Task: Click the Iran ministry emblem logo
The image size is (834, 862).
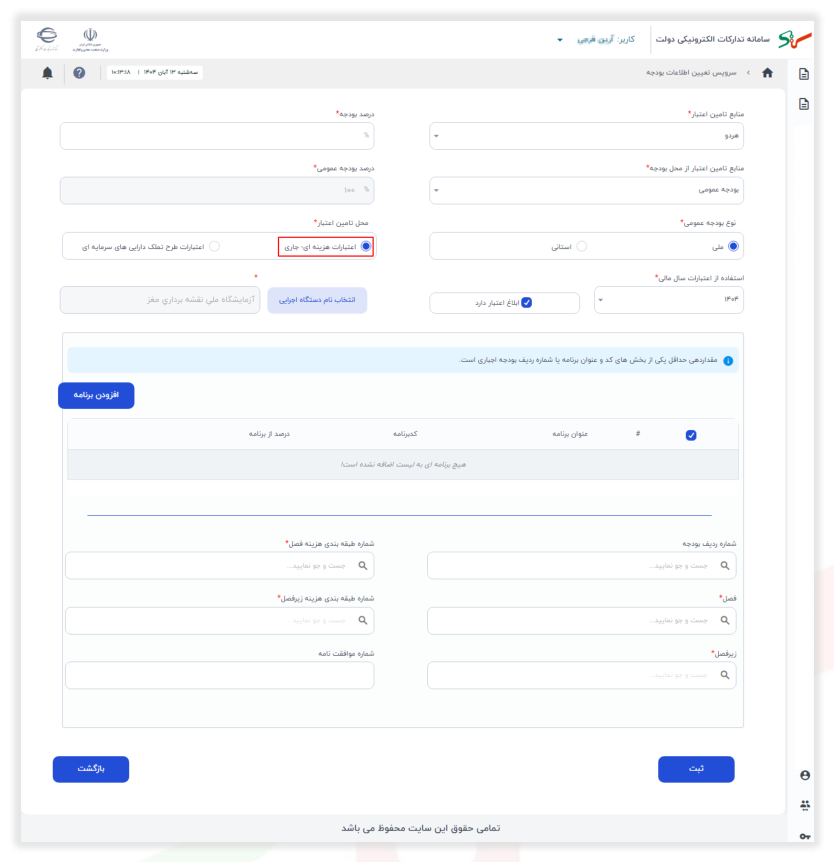Action: [x=90, y=40]
